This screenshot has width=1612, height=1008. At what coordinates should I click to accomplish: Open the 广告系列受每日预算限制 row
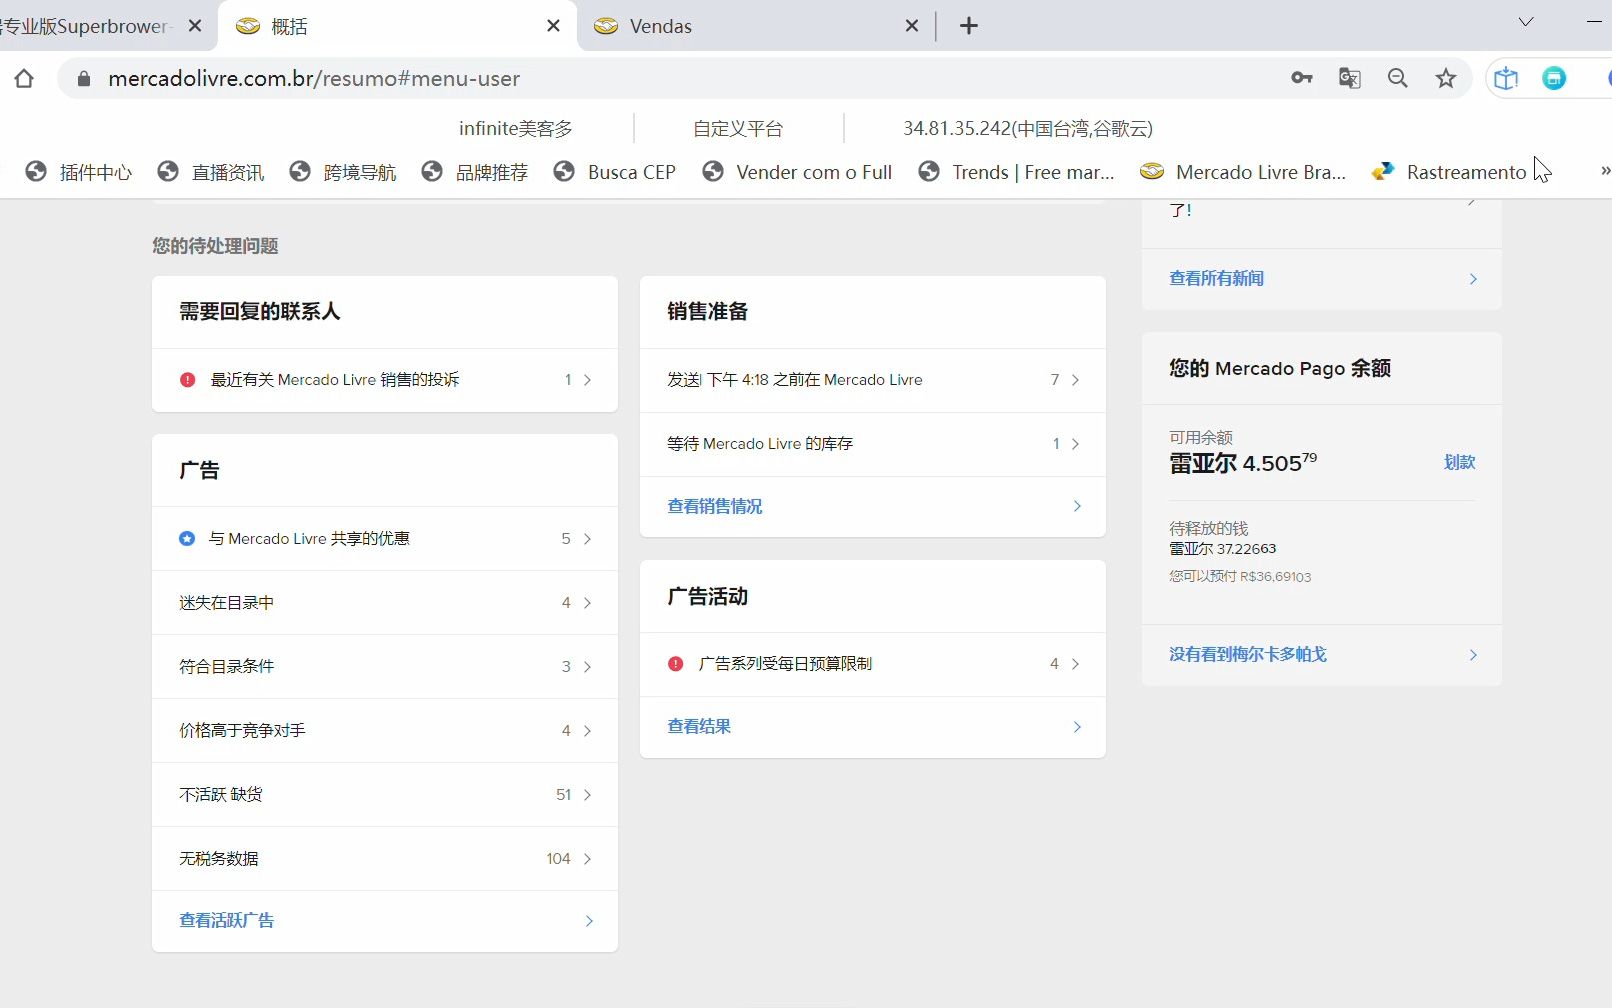pyautogui.click(x=873, y=664)
